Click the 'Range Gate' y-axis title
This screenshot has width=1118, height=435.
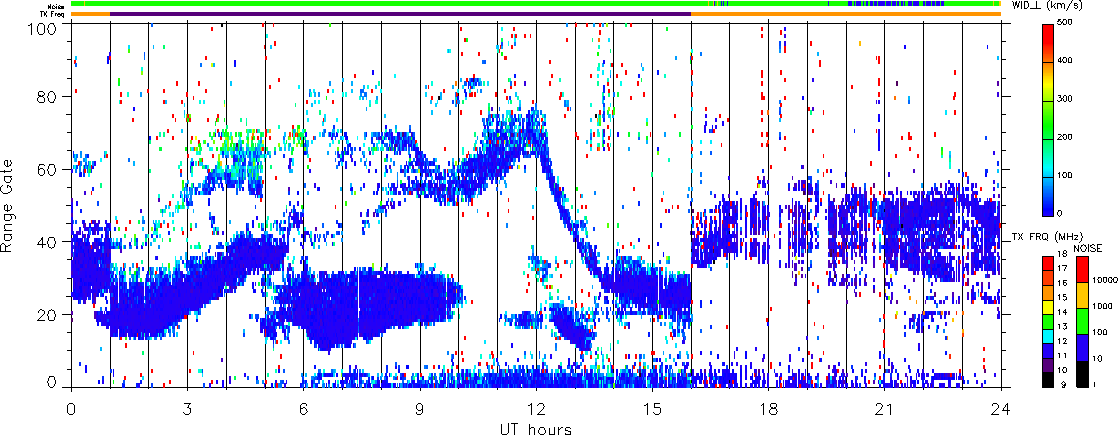click(9, 205)
